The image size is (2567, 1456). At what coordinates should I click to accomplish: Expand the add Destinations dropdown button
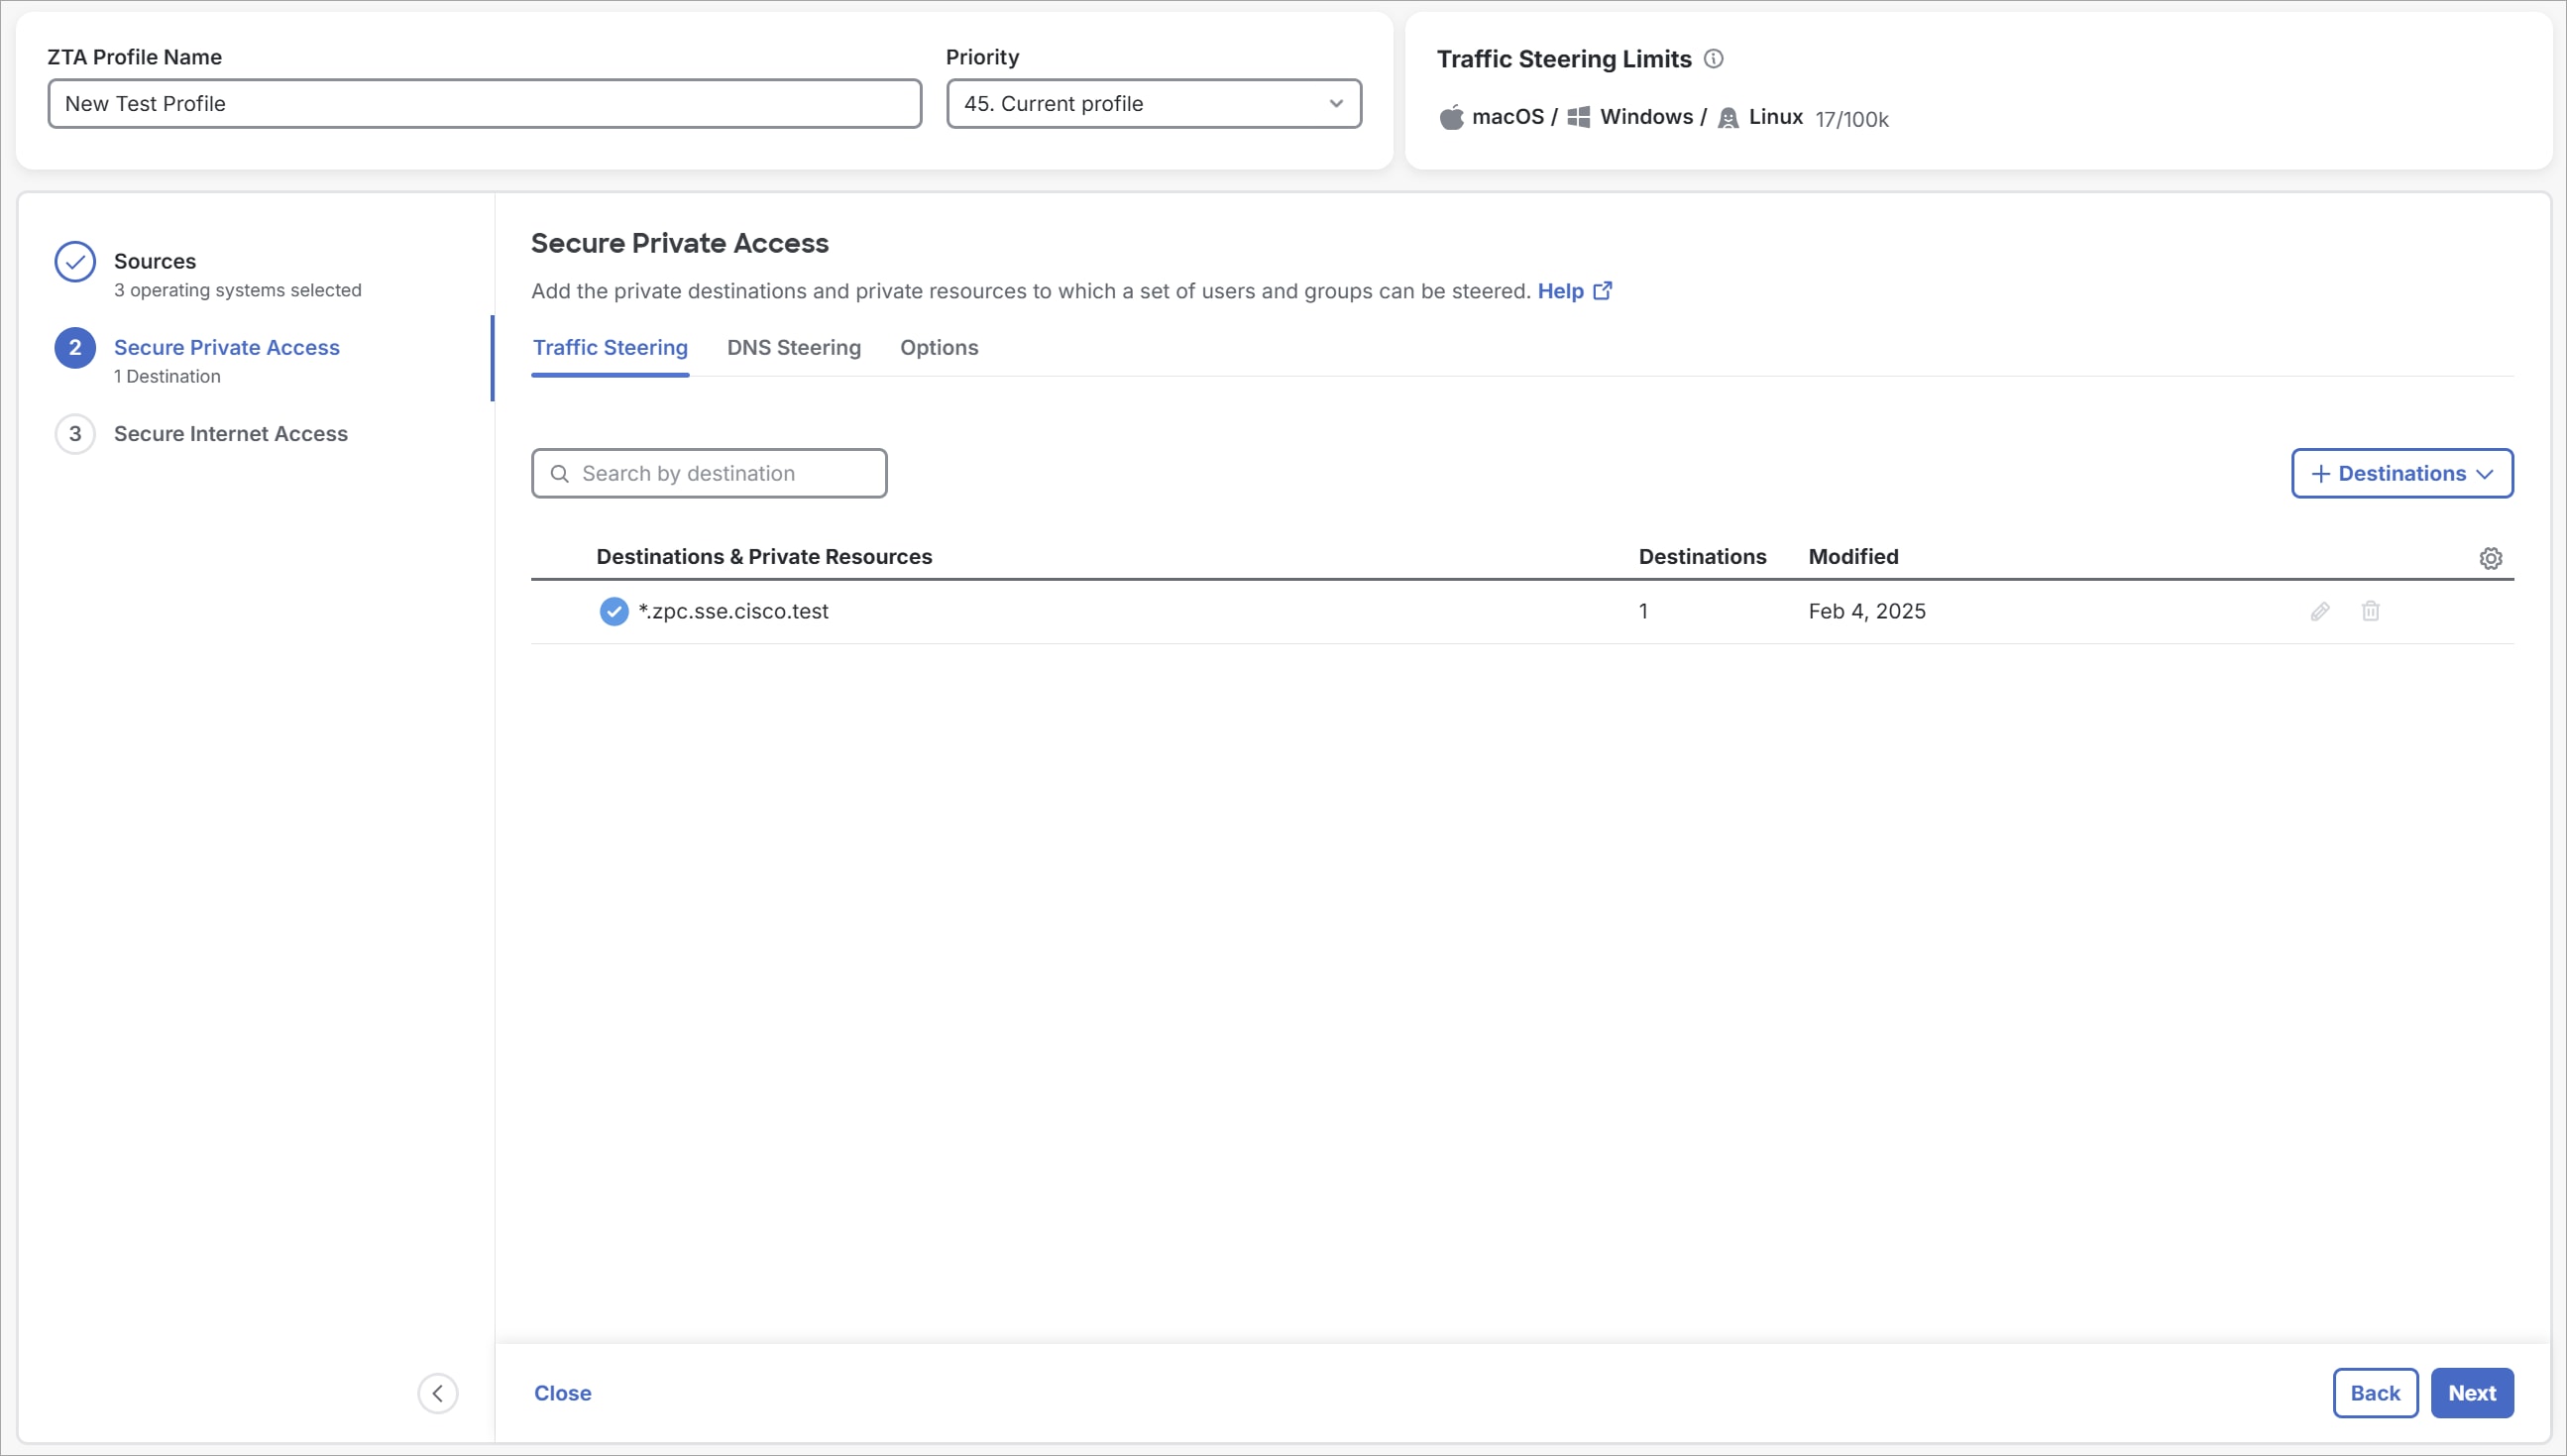2402,473
